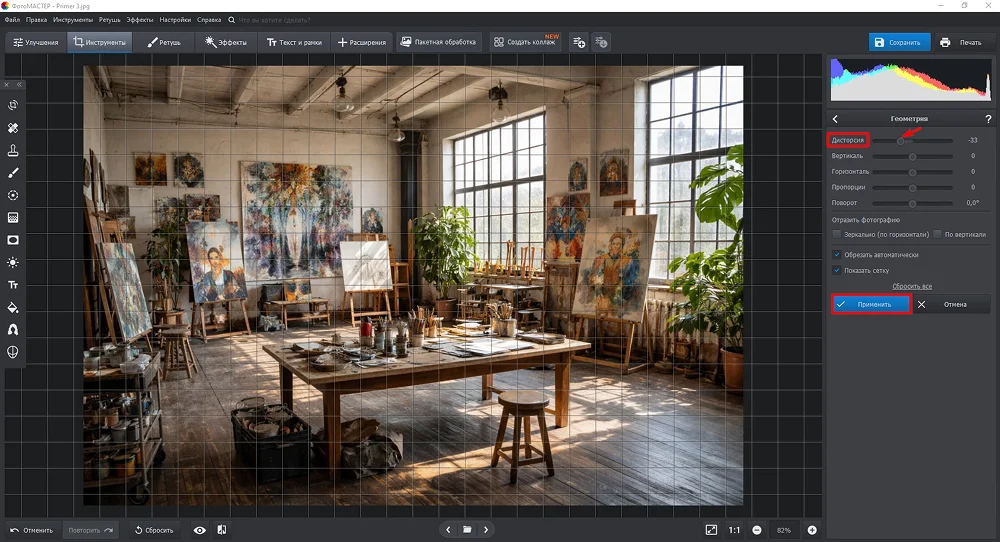Open the Настройки menu
The height and width of the screenshot is (542, 1000).
click(175, 20)
